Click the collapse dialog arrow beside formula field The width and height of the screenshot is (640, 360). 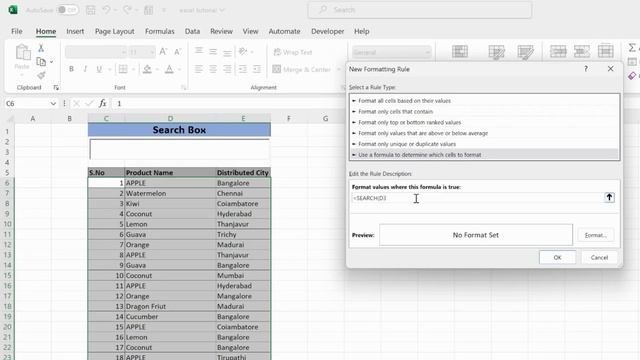point(609,198)
